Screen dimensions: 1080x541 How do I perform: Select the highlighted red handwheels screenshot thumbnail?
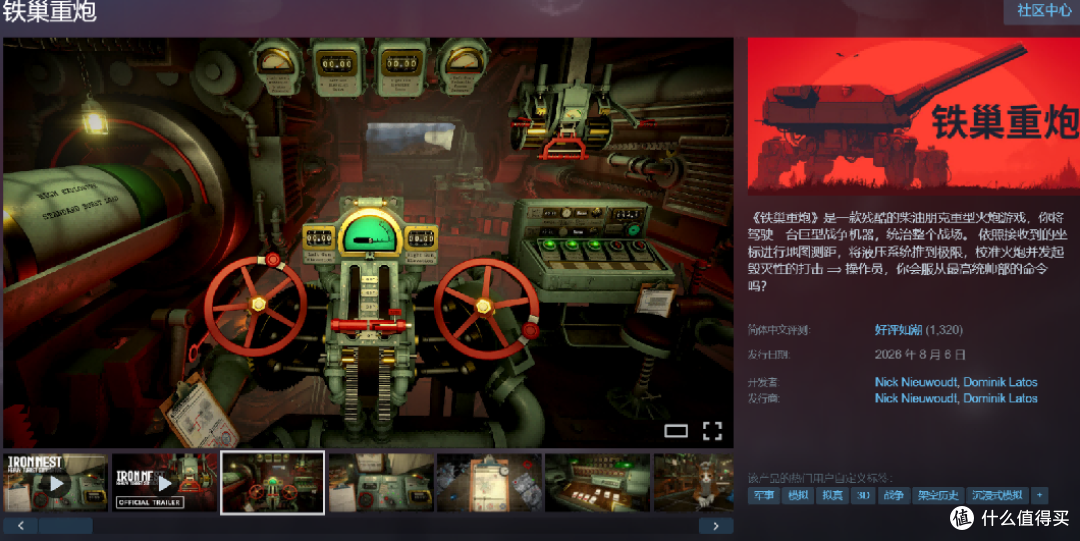pos(273,482)
